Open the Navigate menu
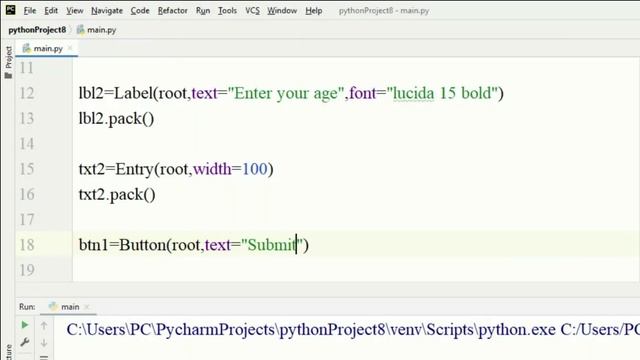This screenshot has width=640, height=360. 107,11
